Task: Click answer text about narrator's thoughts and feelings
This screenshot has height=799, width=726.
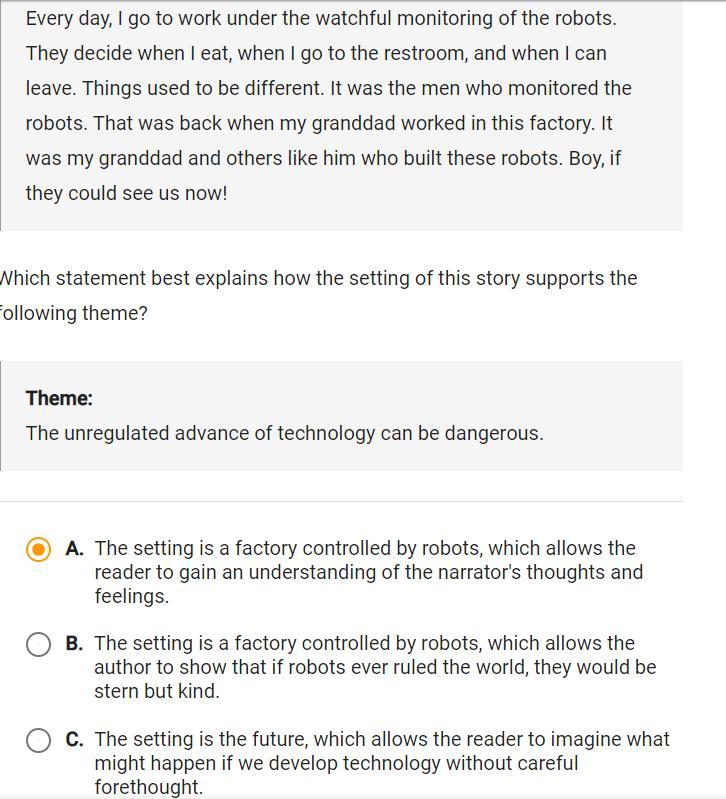Action: 368,572
